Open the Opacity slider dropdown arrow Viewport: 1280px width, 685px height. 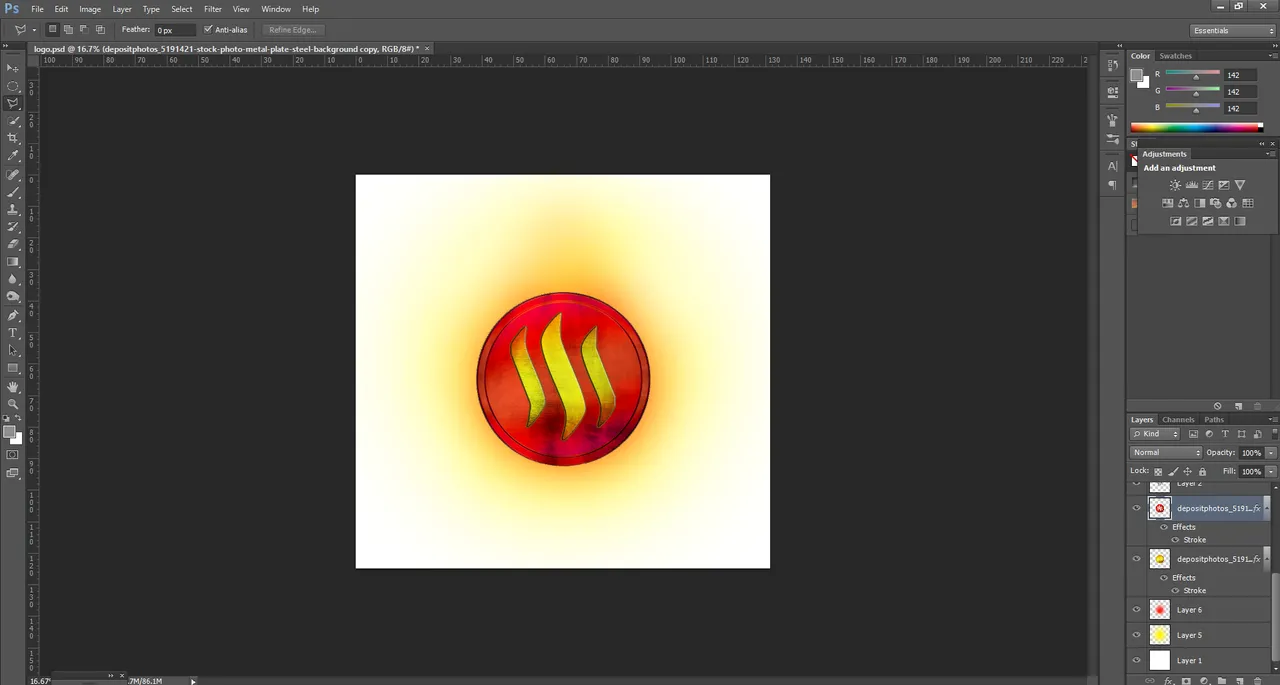pos(1271,453)
